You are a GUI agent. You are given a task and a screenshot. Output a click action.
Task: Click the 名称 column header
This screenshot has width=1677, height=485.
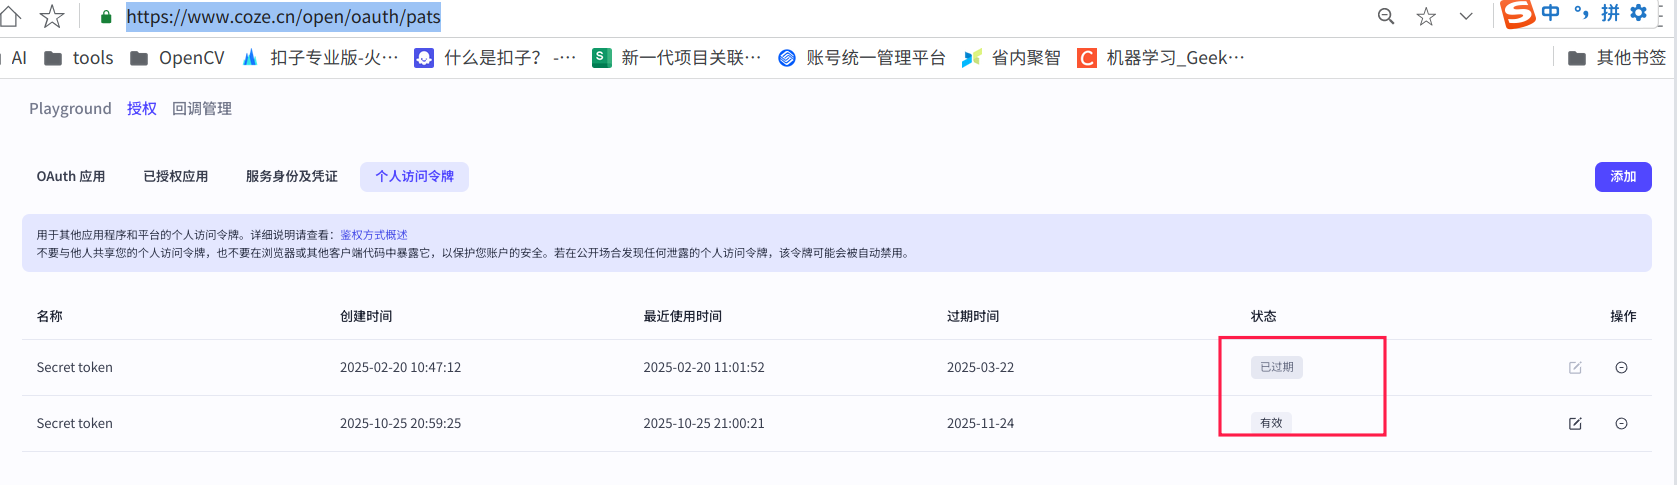(x=50, y=316)
